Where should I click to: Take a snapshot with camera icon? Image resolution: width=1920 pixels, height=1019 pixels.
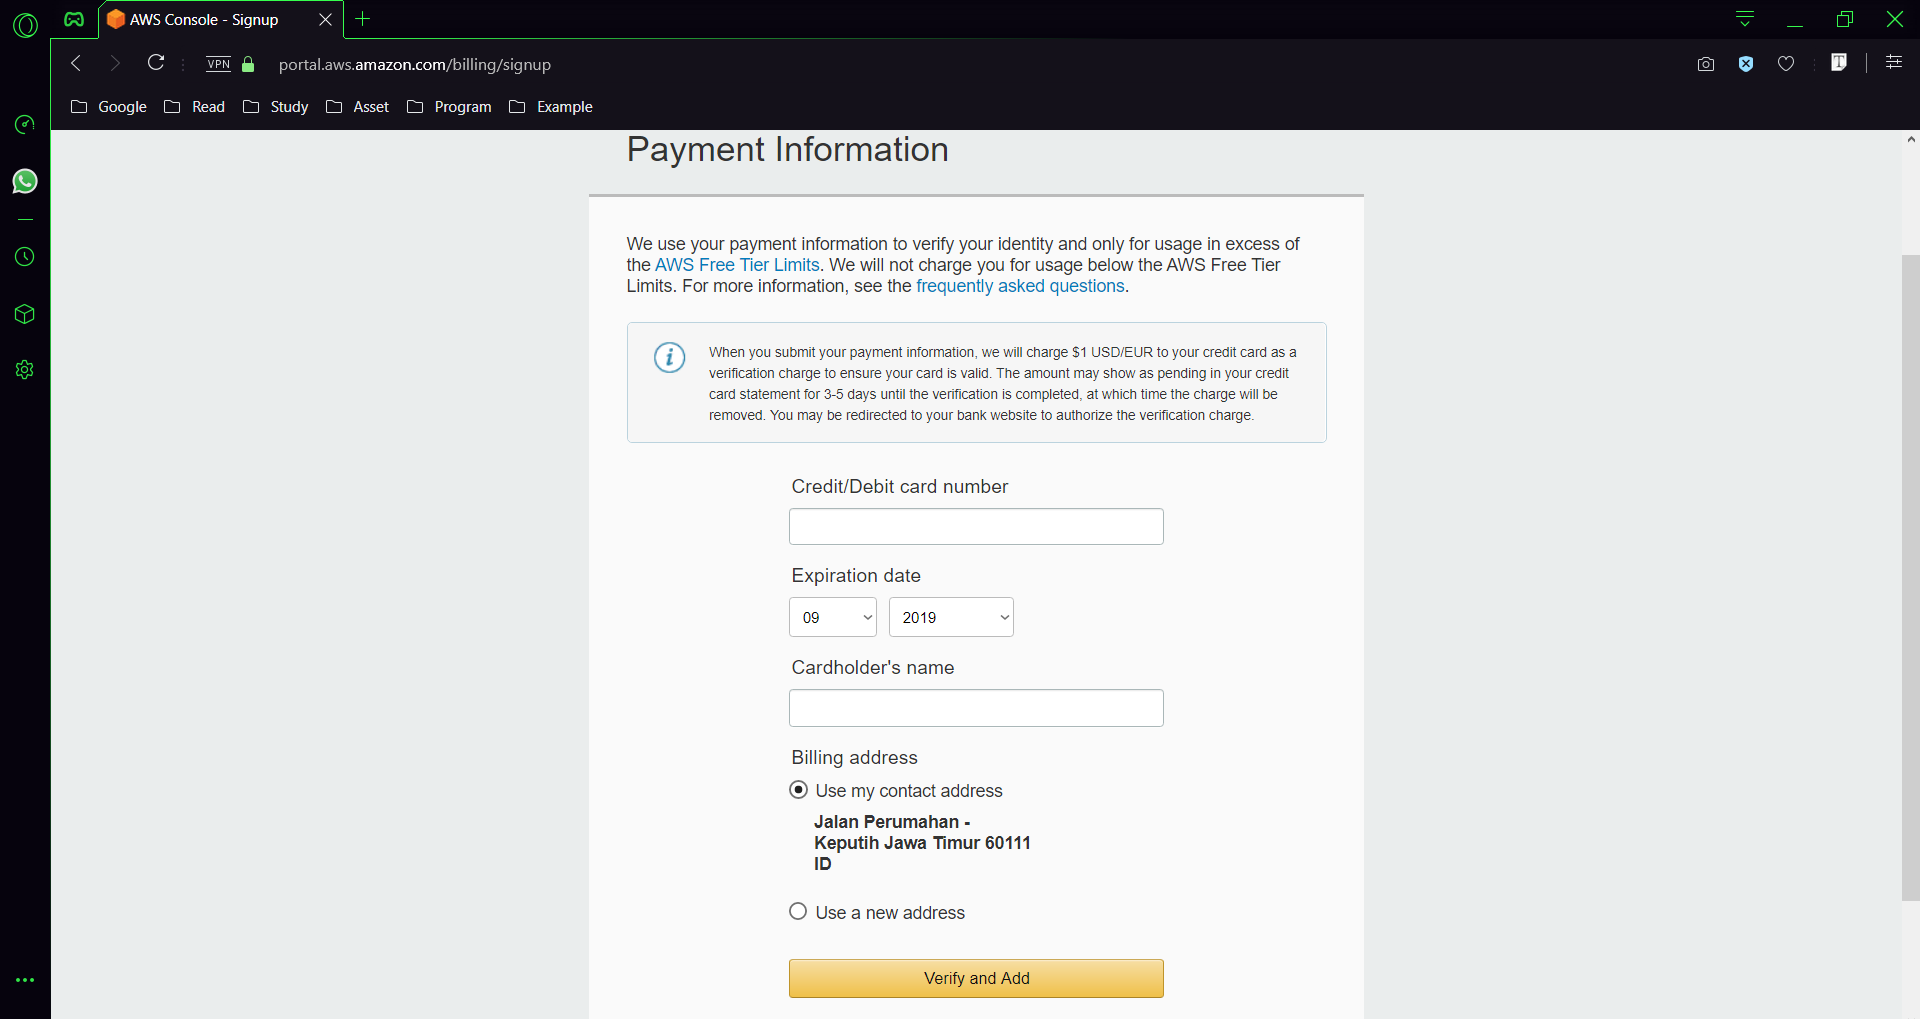pyautogui.click(x=1706, y=64)
